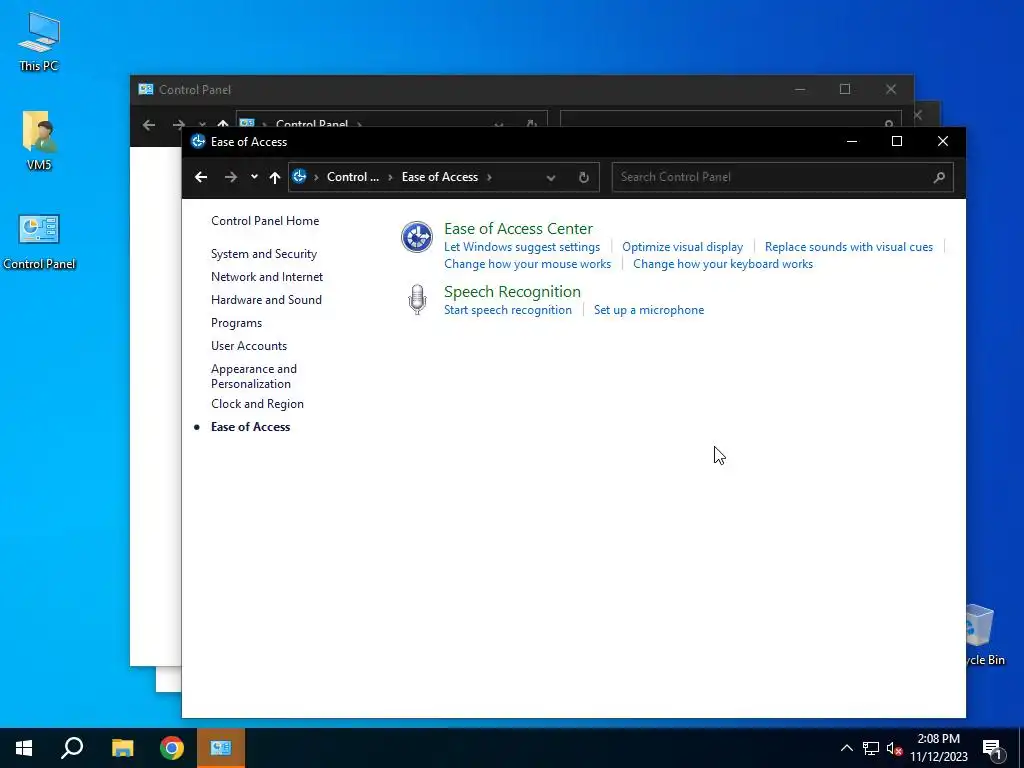Click the Ease of Access title bar icon
This screenshot has width=1024, height=768.
(x=198, y=141)
